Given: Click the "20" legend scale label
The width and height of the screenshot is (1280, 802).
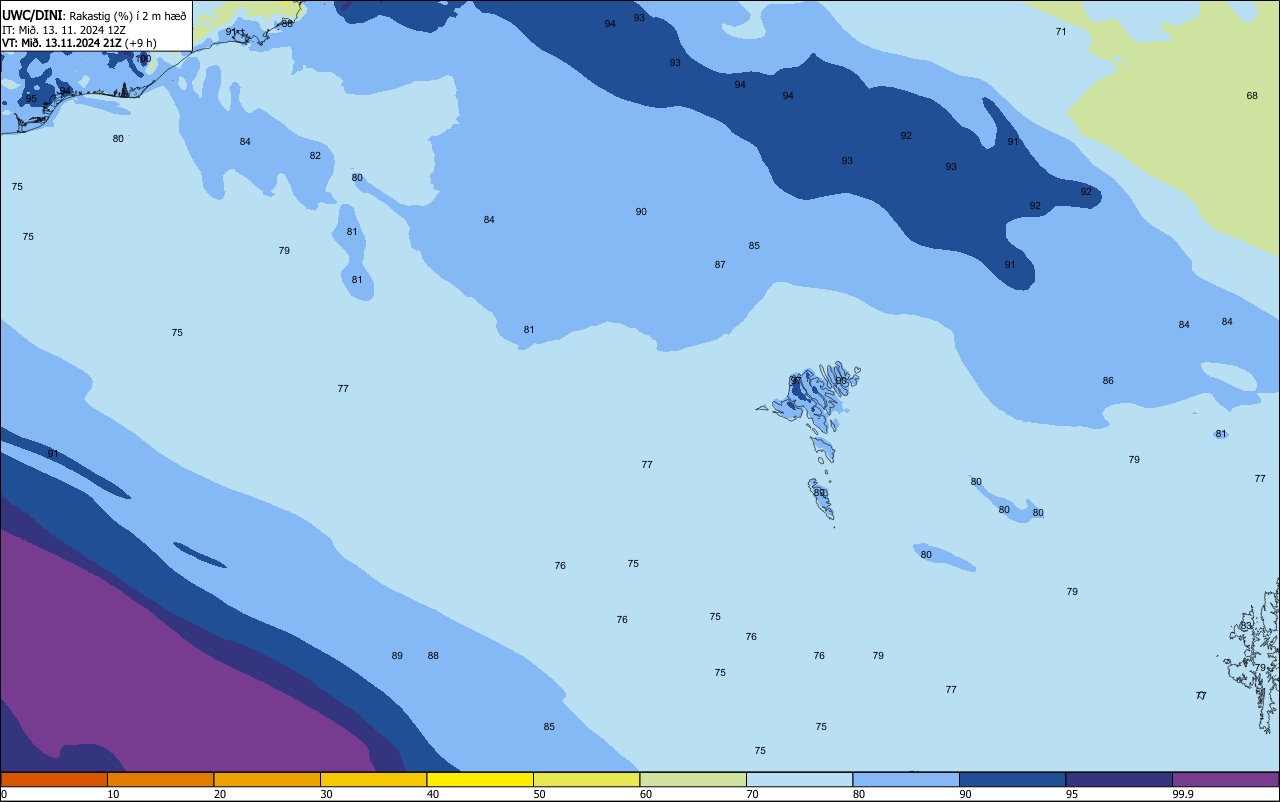Looking at the screenshot, I should point(220,794).
